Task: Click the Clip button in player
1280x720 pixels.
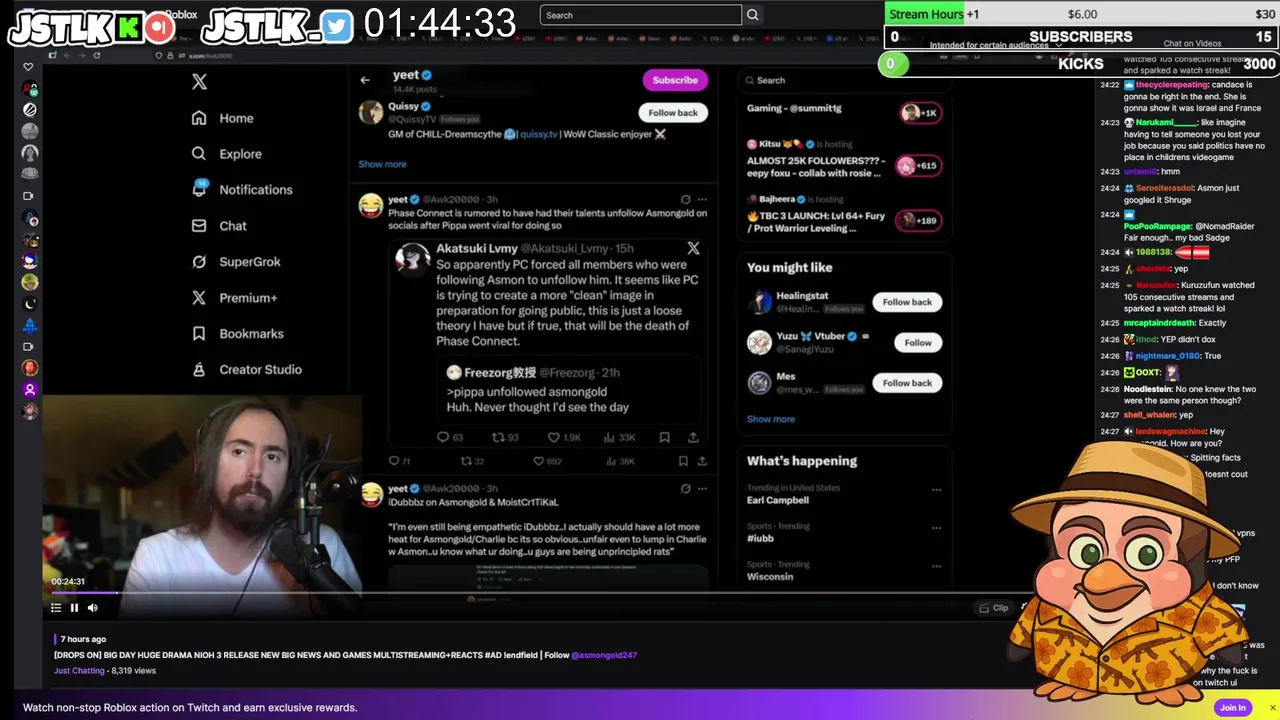Action: [994, 608]
